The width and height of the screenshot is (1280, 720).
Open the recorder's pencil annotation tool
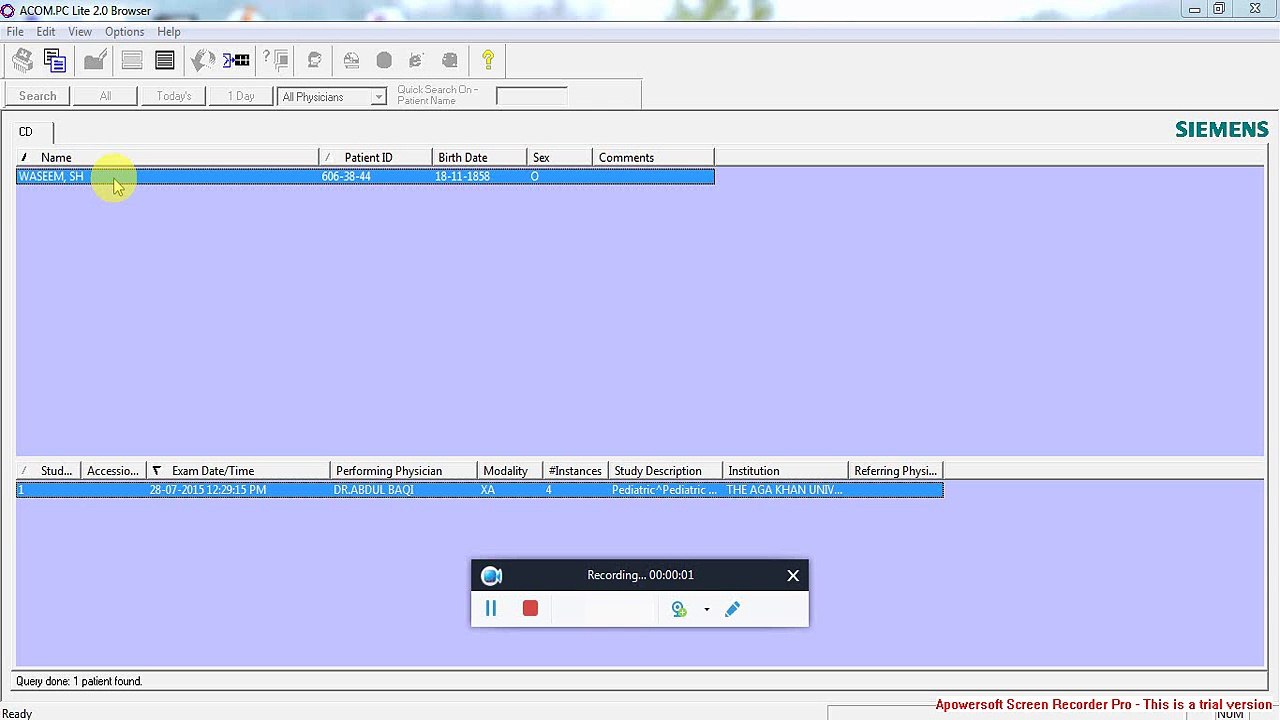pyautogui.click(x=732, y=609)
